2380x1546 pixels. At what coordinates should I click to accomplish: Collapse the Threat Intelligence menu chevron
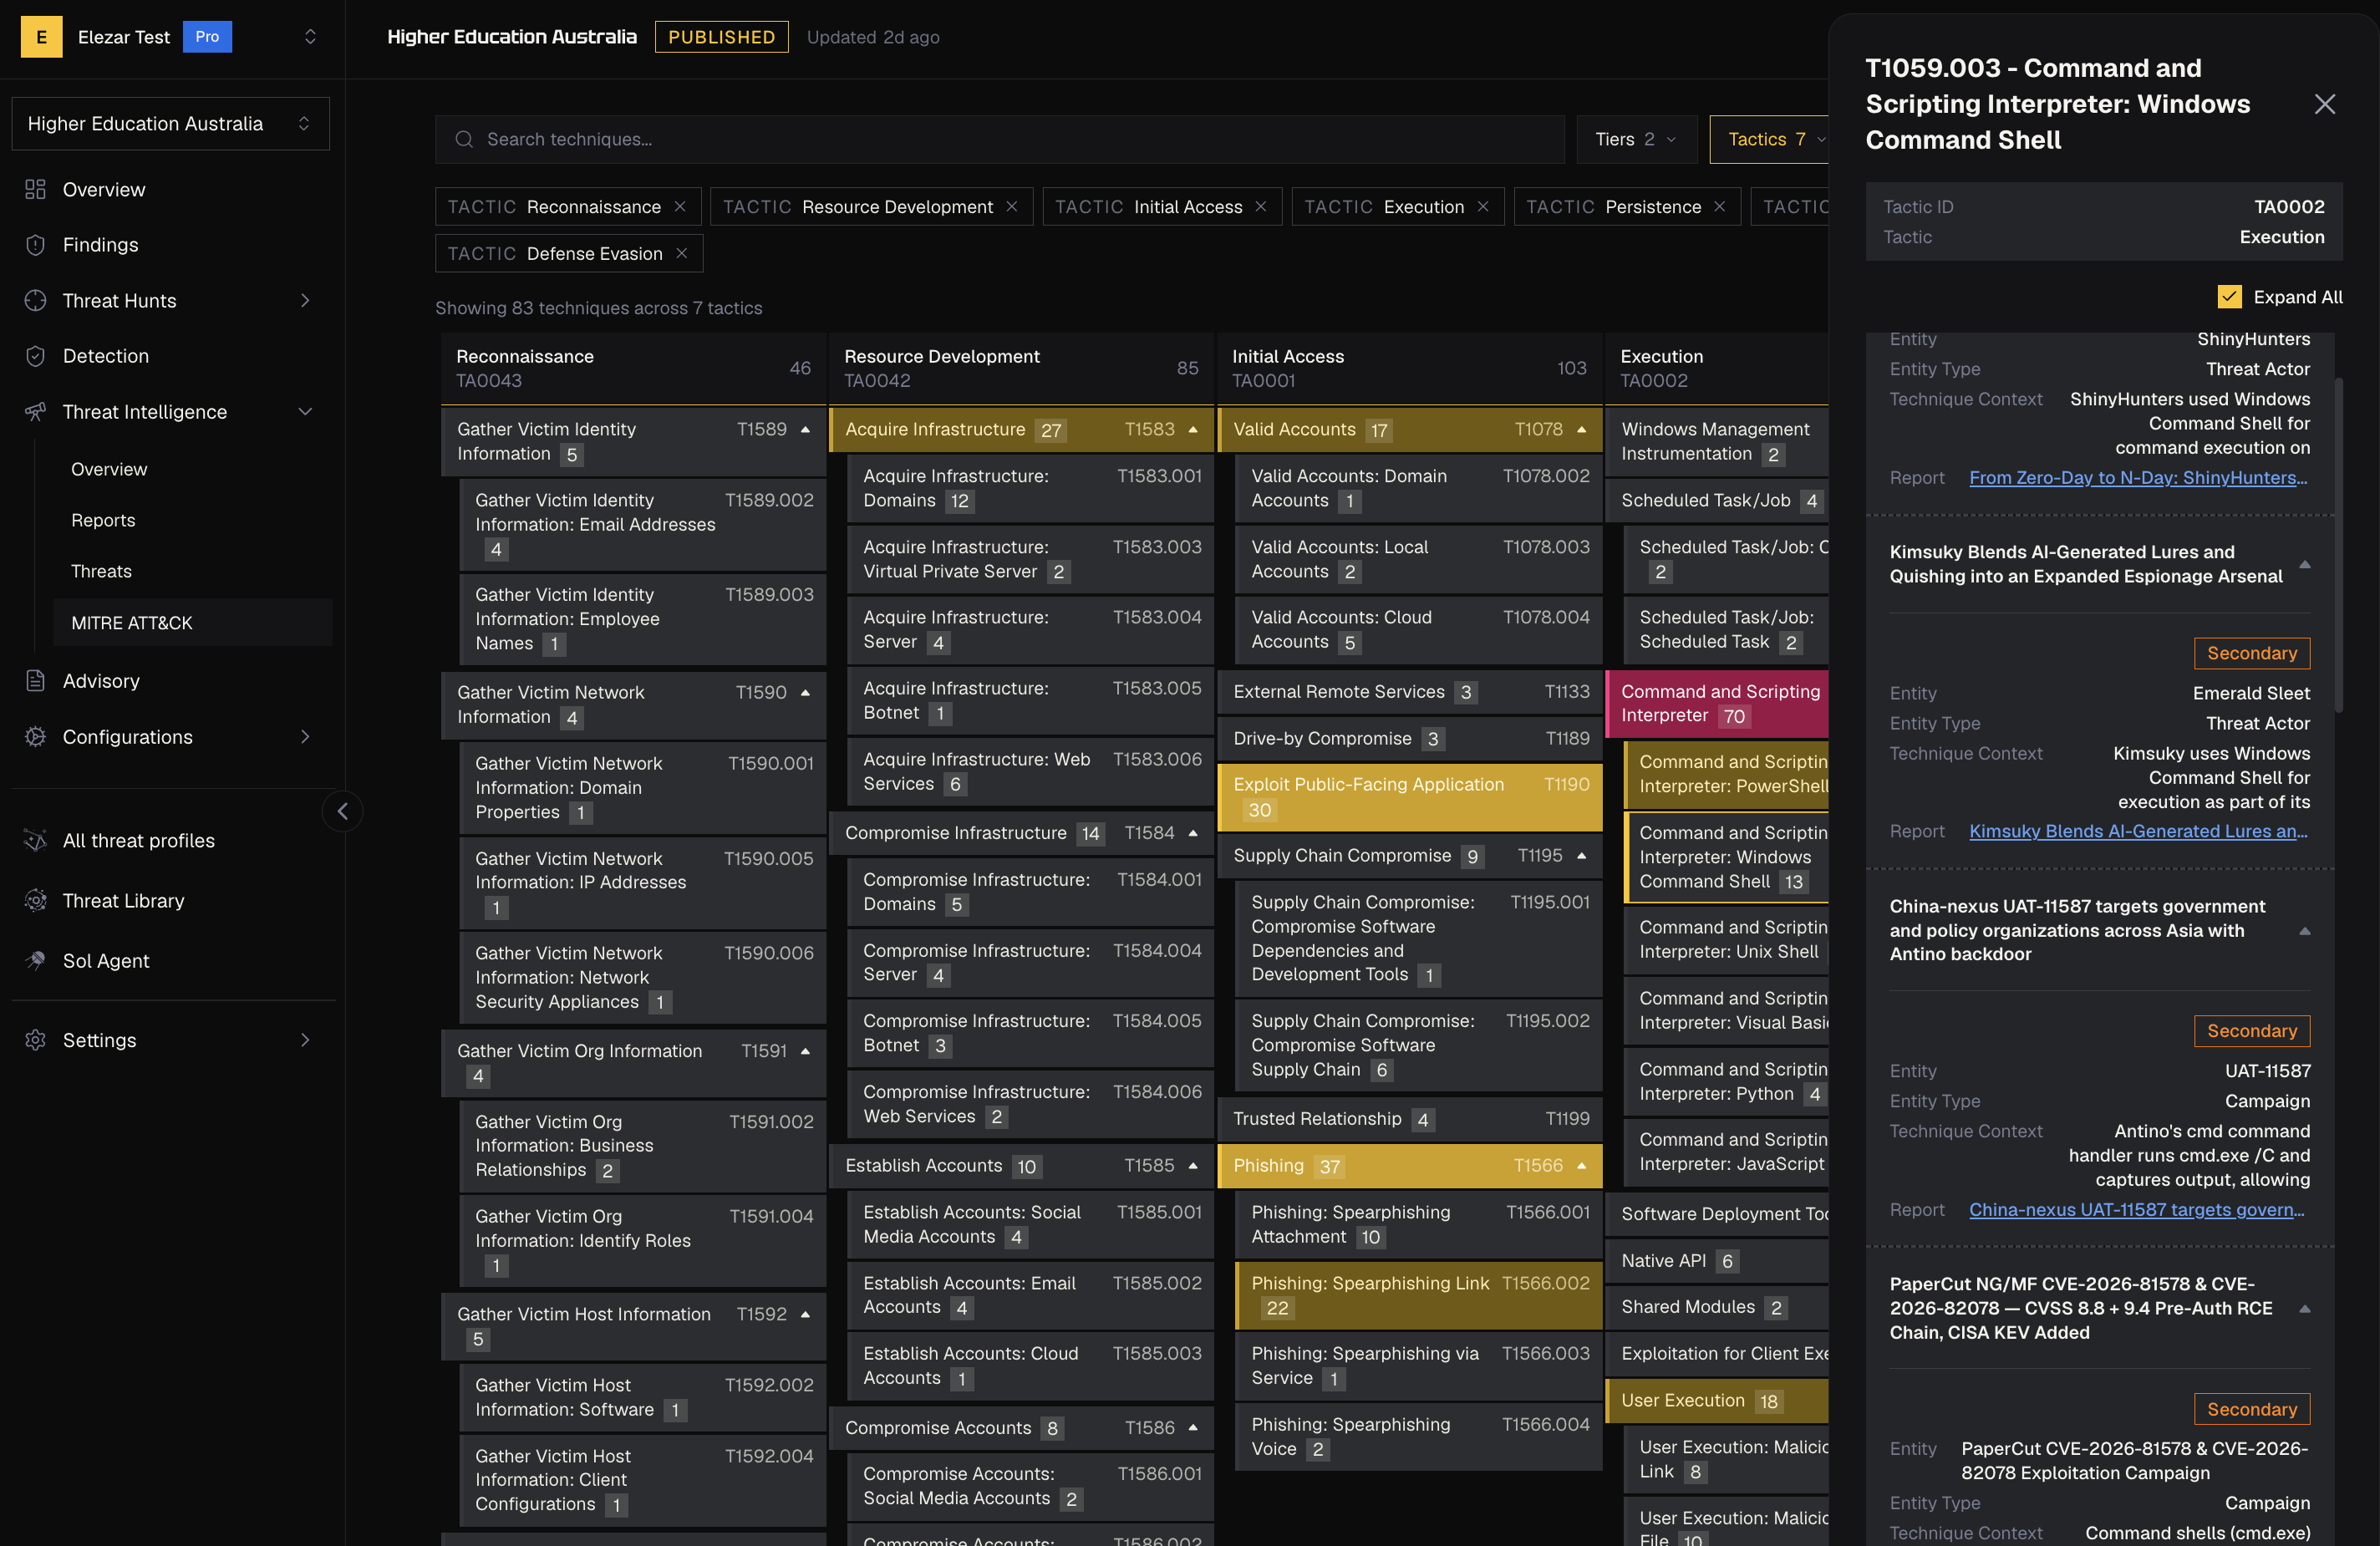pos(305,412)
